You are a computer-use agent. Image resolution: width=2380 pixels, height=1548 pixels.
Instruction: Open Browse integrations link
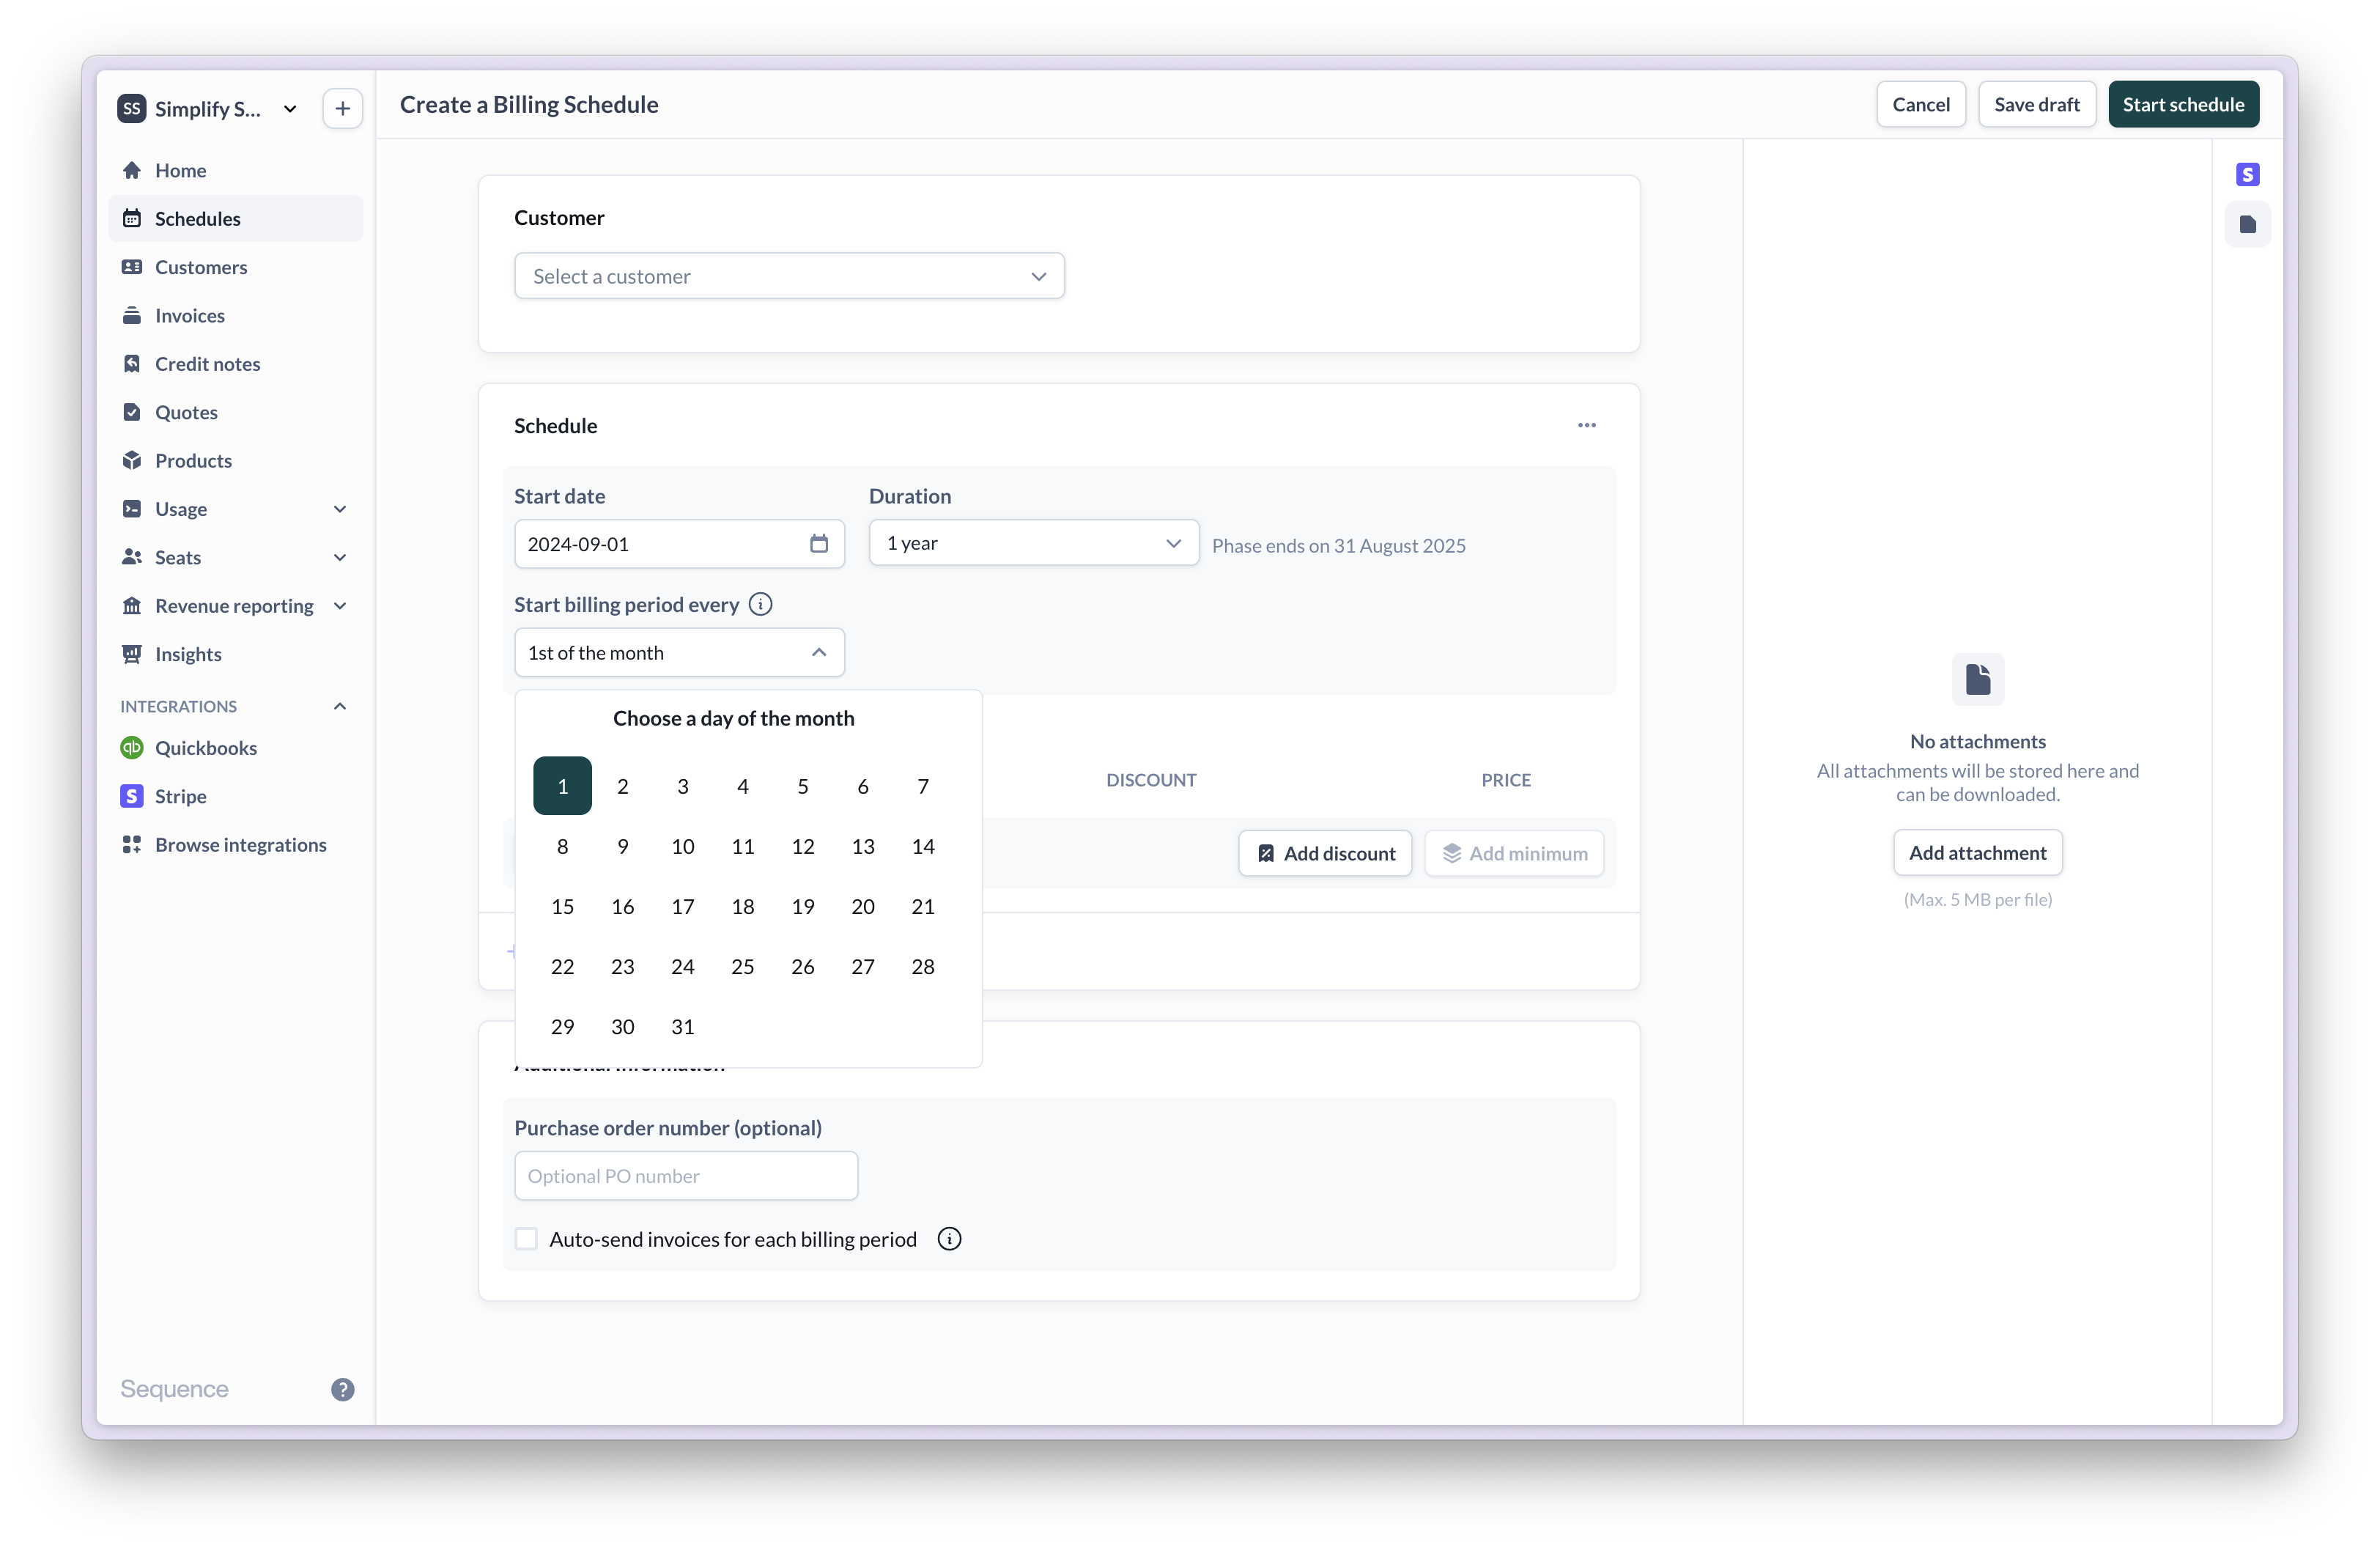point(235,845)
